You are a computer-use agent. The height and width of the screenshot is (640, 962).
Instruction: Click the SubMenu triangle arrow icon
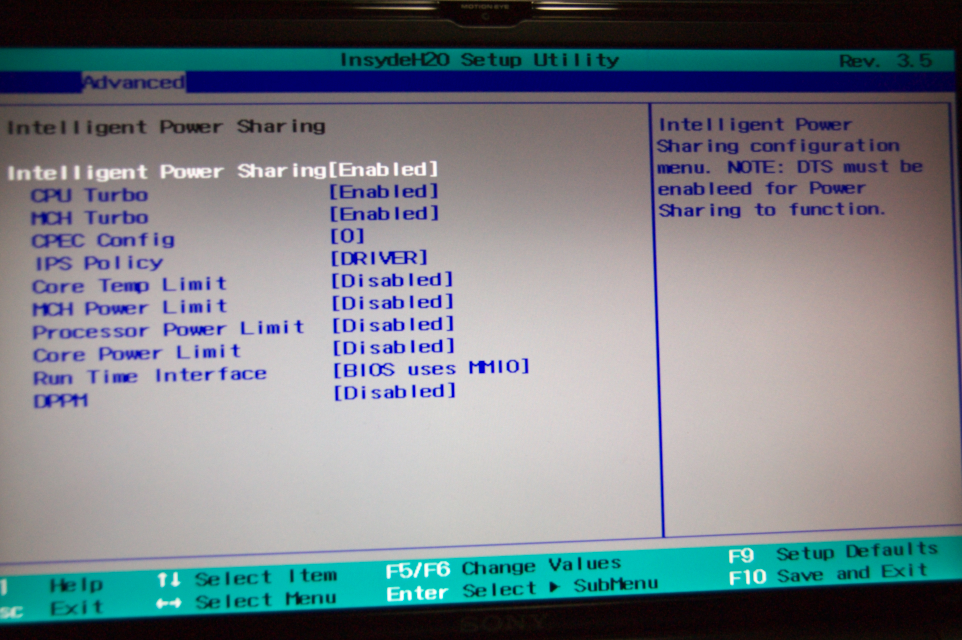[x=555, y=587]
